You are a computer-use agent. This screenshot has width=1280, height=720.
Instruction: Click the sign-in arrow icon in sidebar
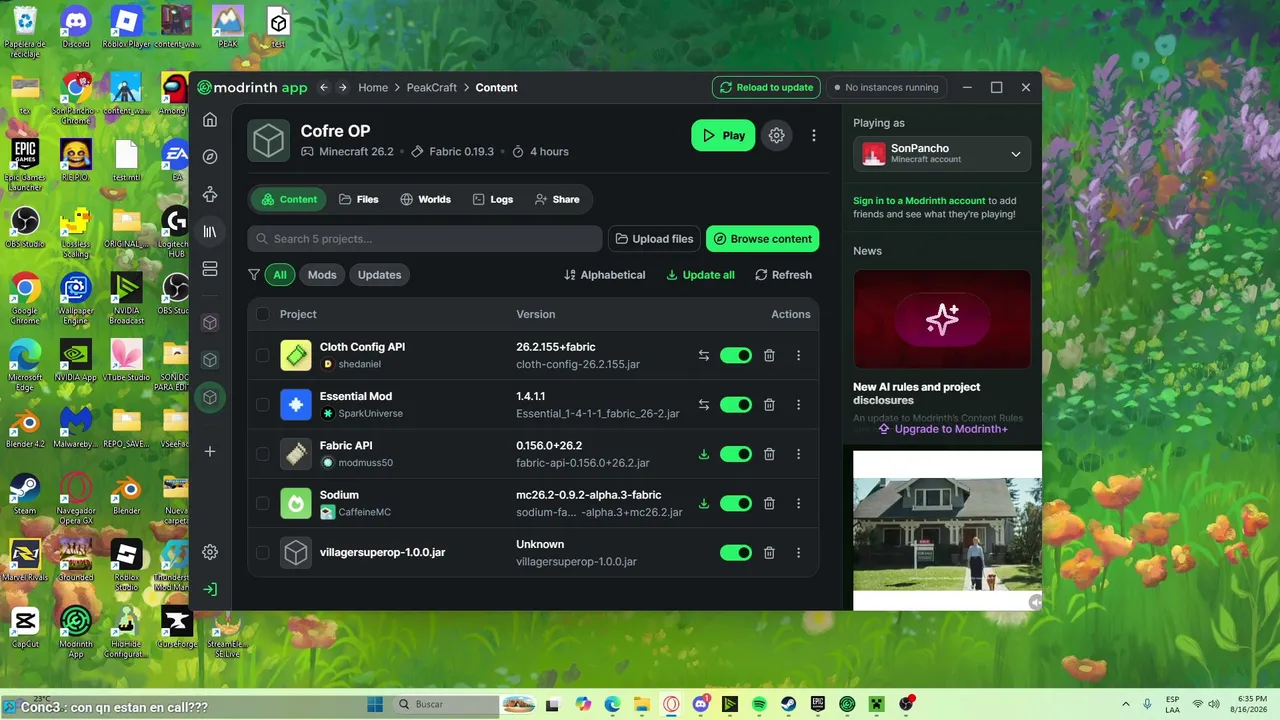pos(210,589)
